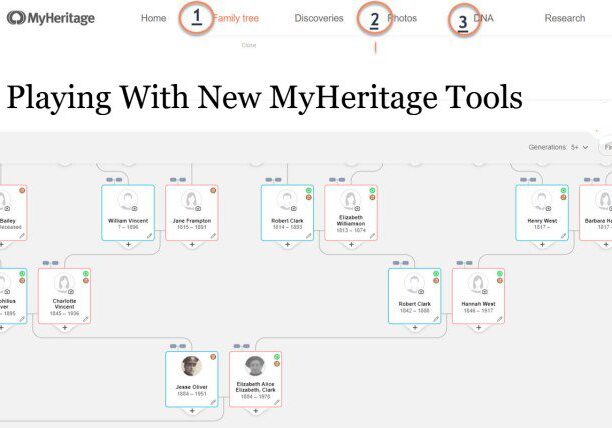Add a photo to William Vincent via camera icon

pyautogui.click(x=134, y=208)
